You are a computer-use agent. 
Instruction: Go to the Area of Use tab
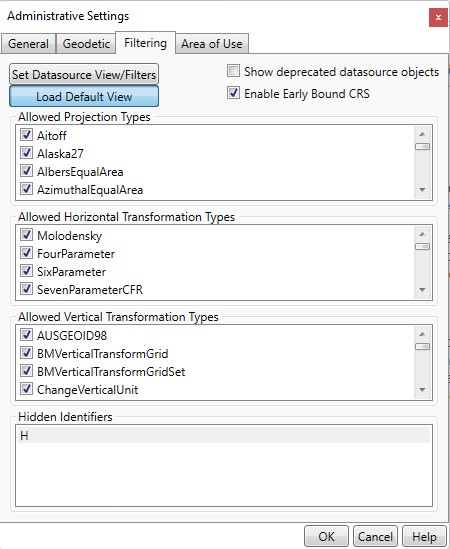click(212, 44)
